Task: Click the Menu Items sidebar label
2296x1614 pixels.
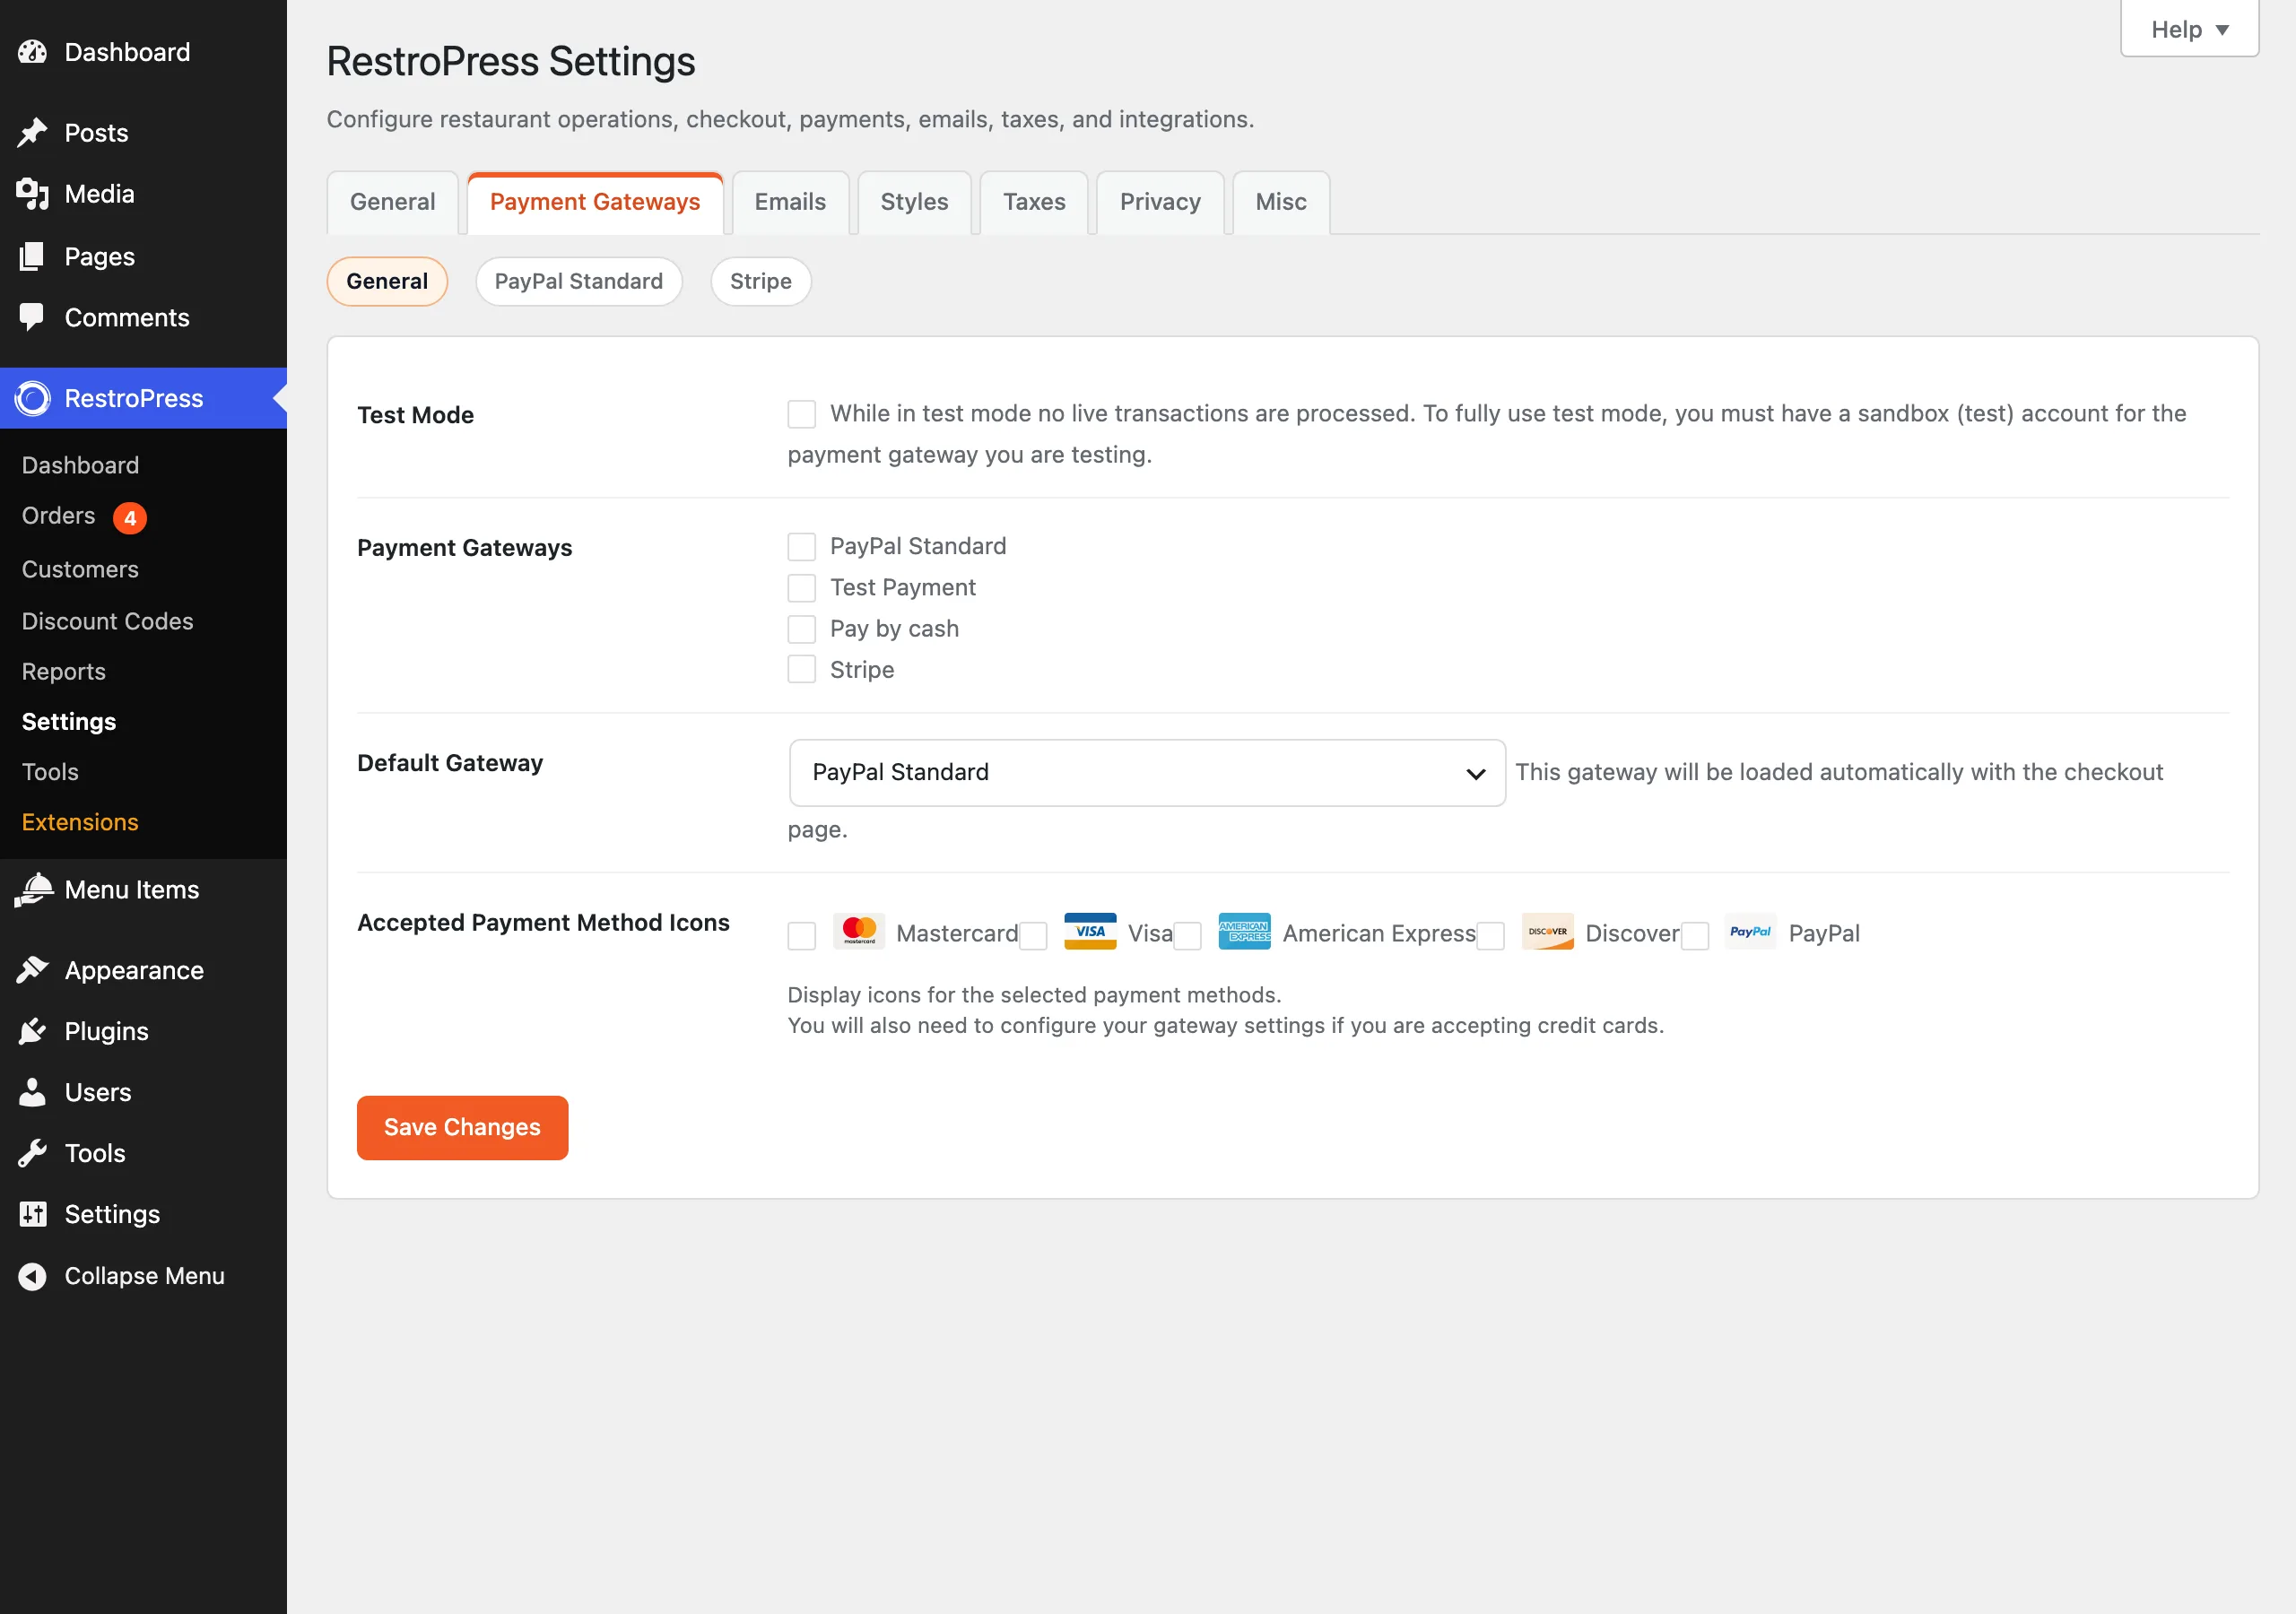Action: click(132, 889)
